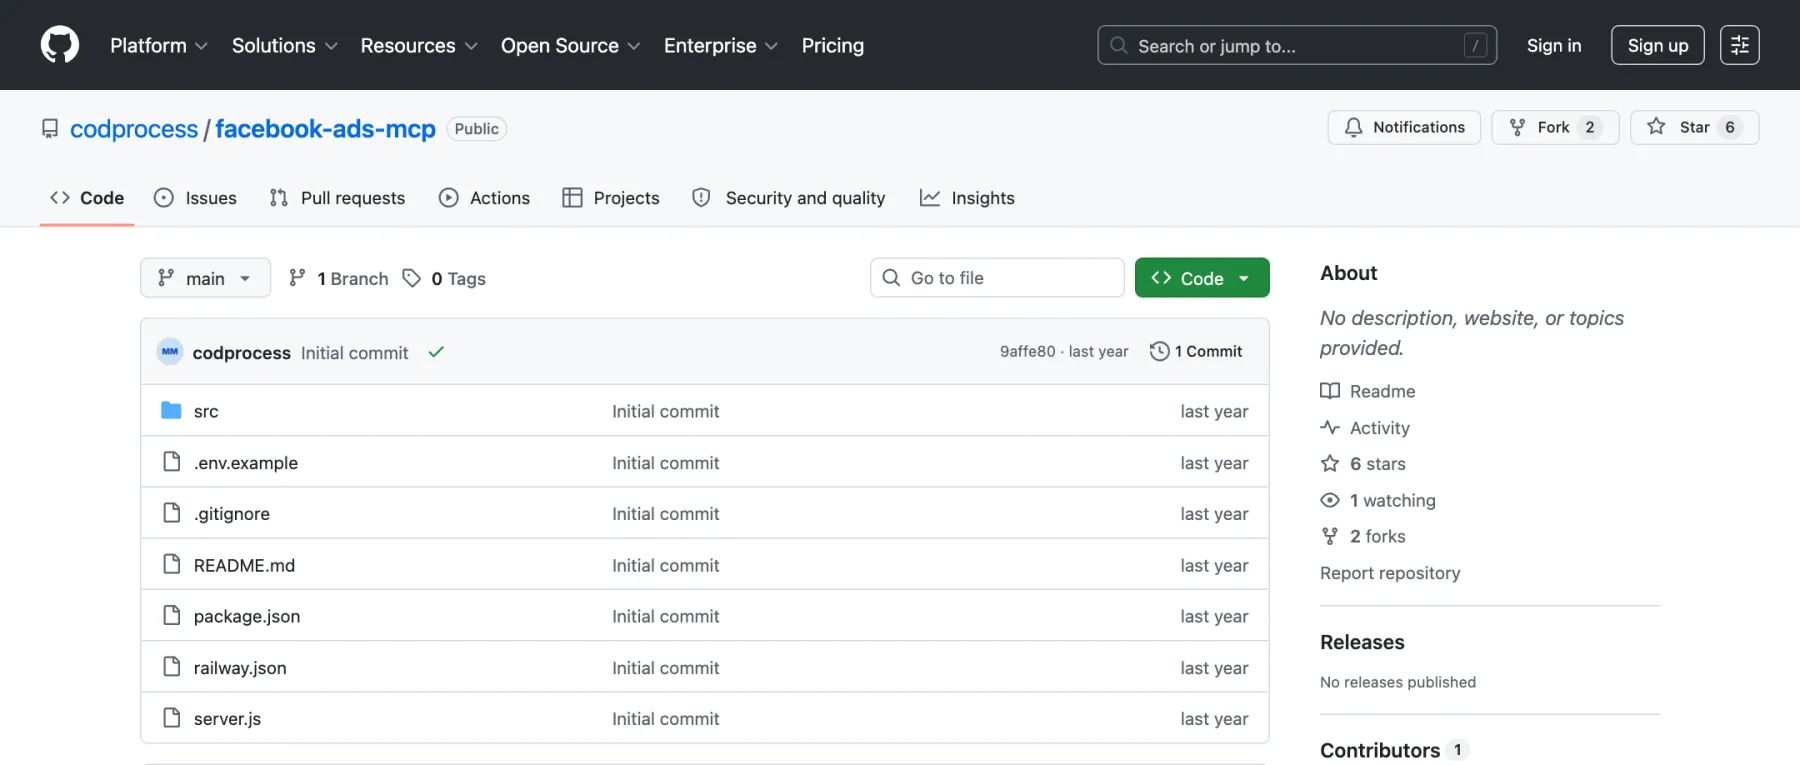Screen dimensions: 1800x765
Task: Click the Report repository link
Action: tap(1390, 573)
